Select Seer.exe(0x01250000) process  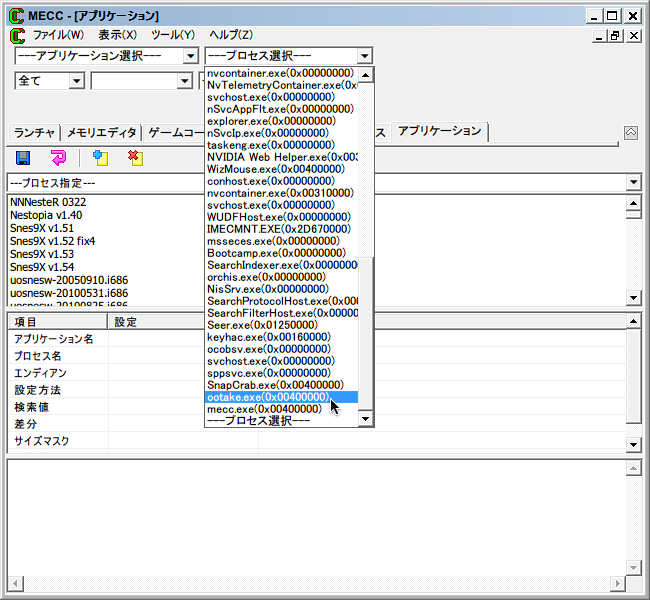point(281,325)
